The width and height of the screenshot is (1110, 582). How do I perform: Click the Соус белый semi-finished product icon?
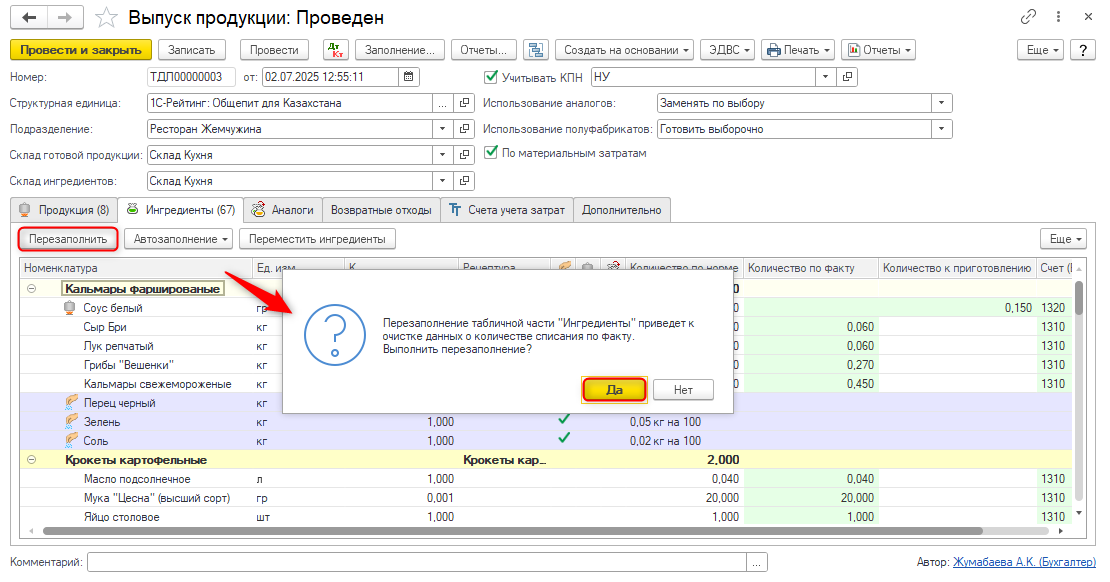(x=69, y=307)
